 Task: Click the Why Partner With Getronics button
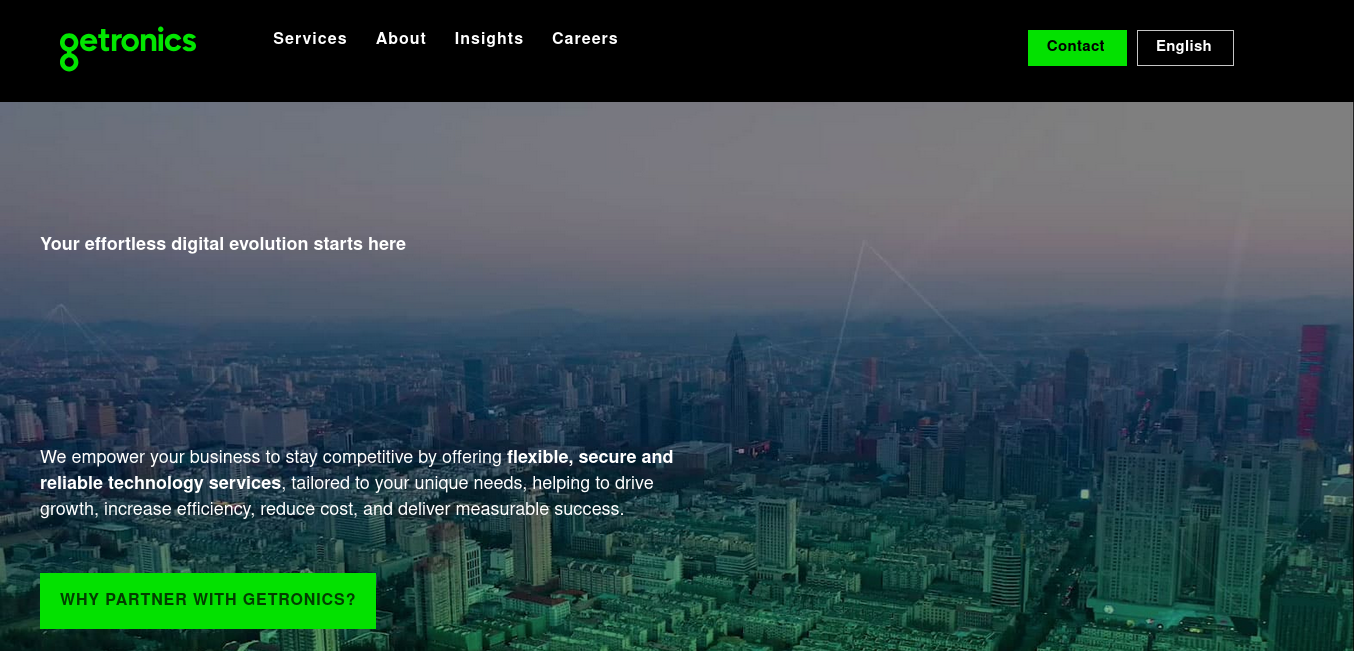pos(208,600)
